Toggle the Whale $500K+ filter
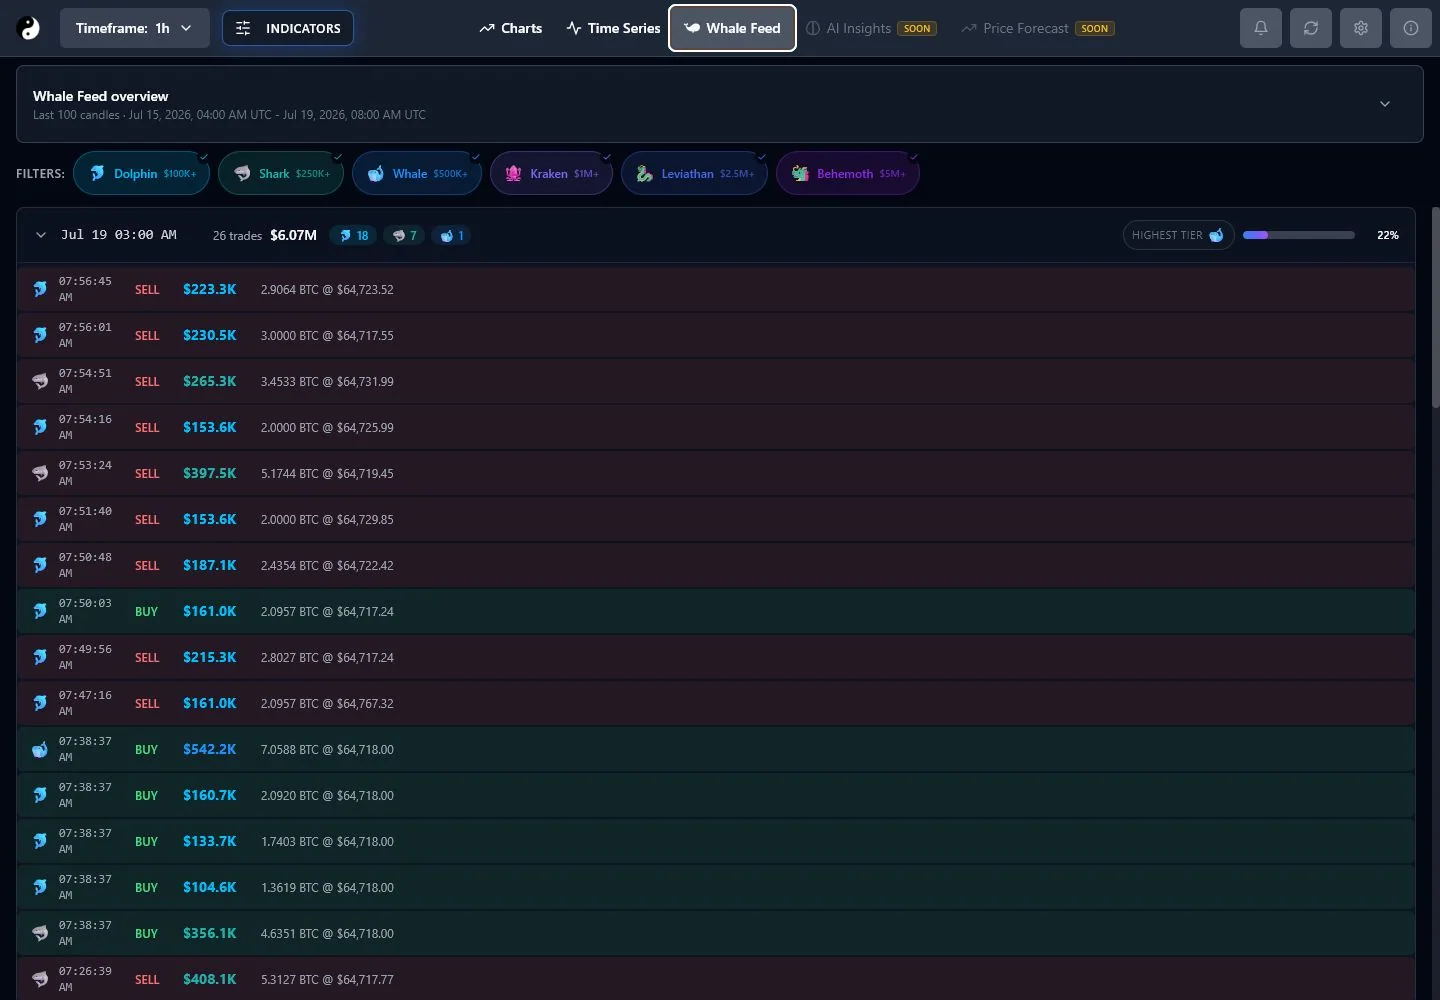This screenshot has width=1440, height=1000. click(417, 173)
